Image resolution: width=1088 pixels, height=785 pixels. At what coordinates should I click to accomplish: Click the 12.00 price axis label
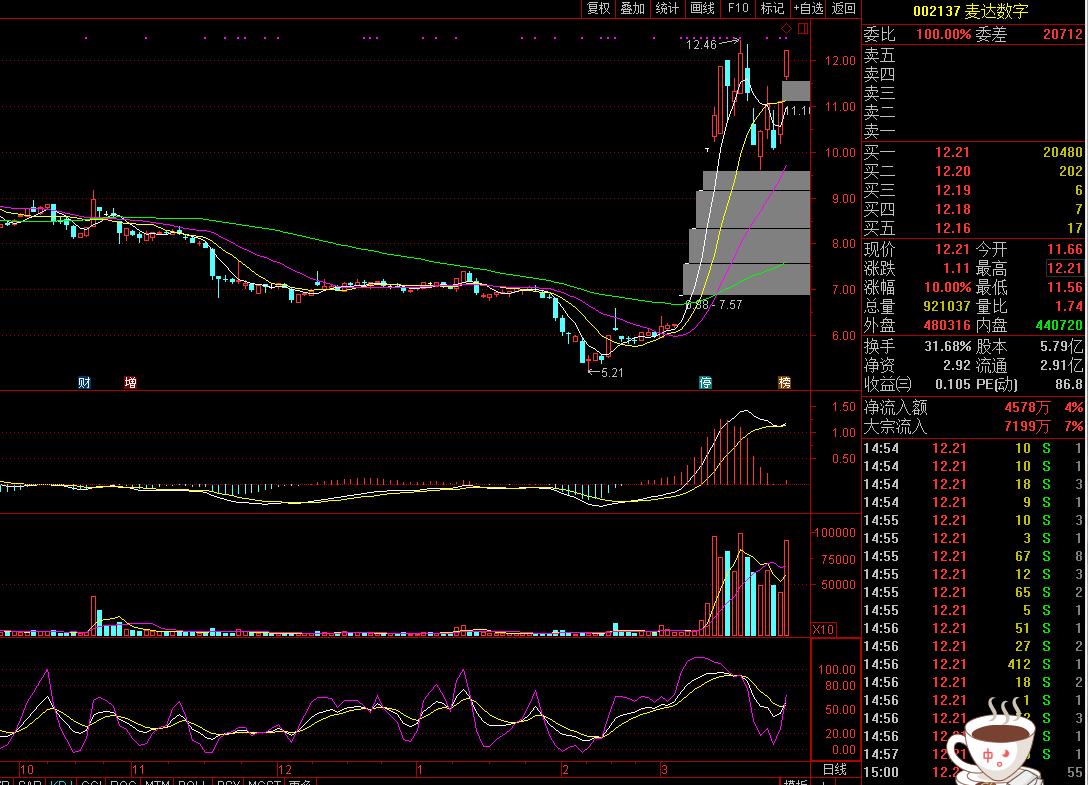click(x=840, y=61)
